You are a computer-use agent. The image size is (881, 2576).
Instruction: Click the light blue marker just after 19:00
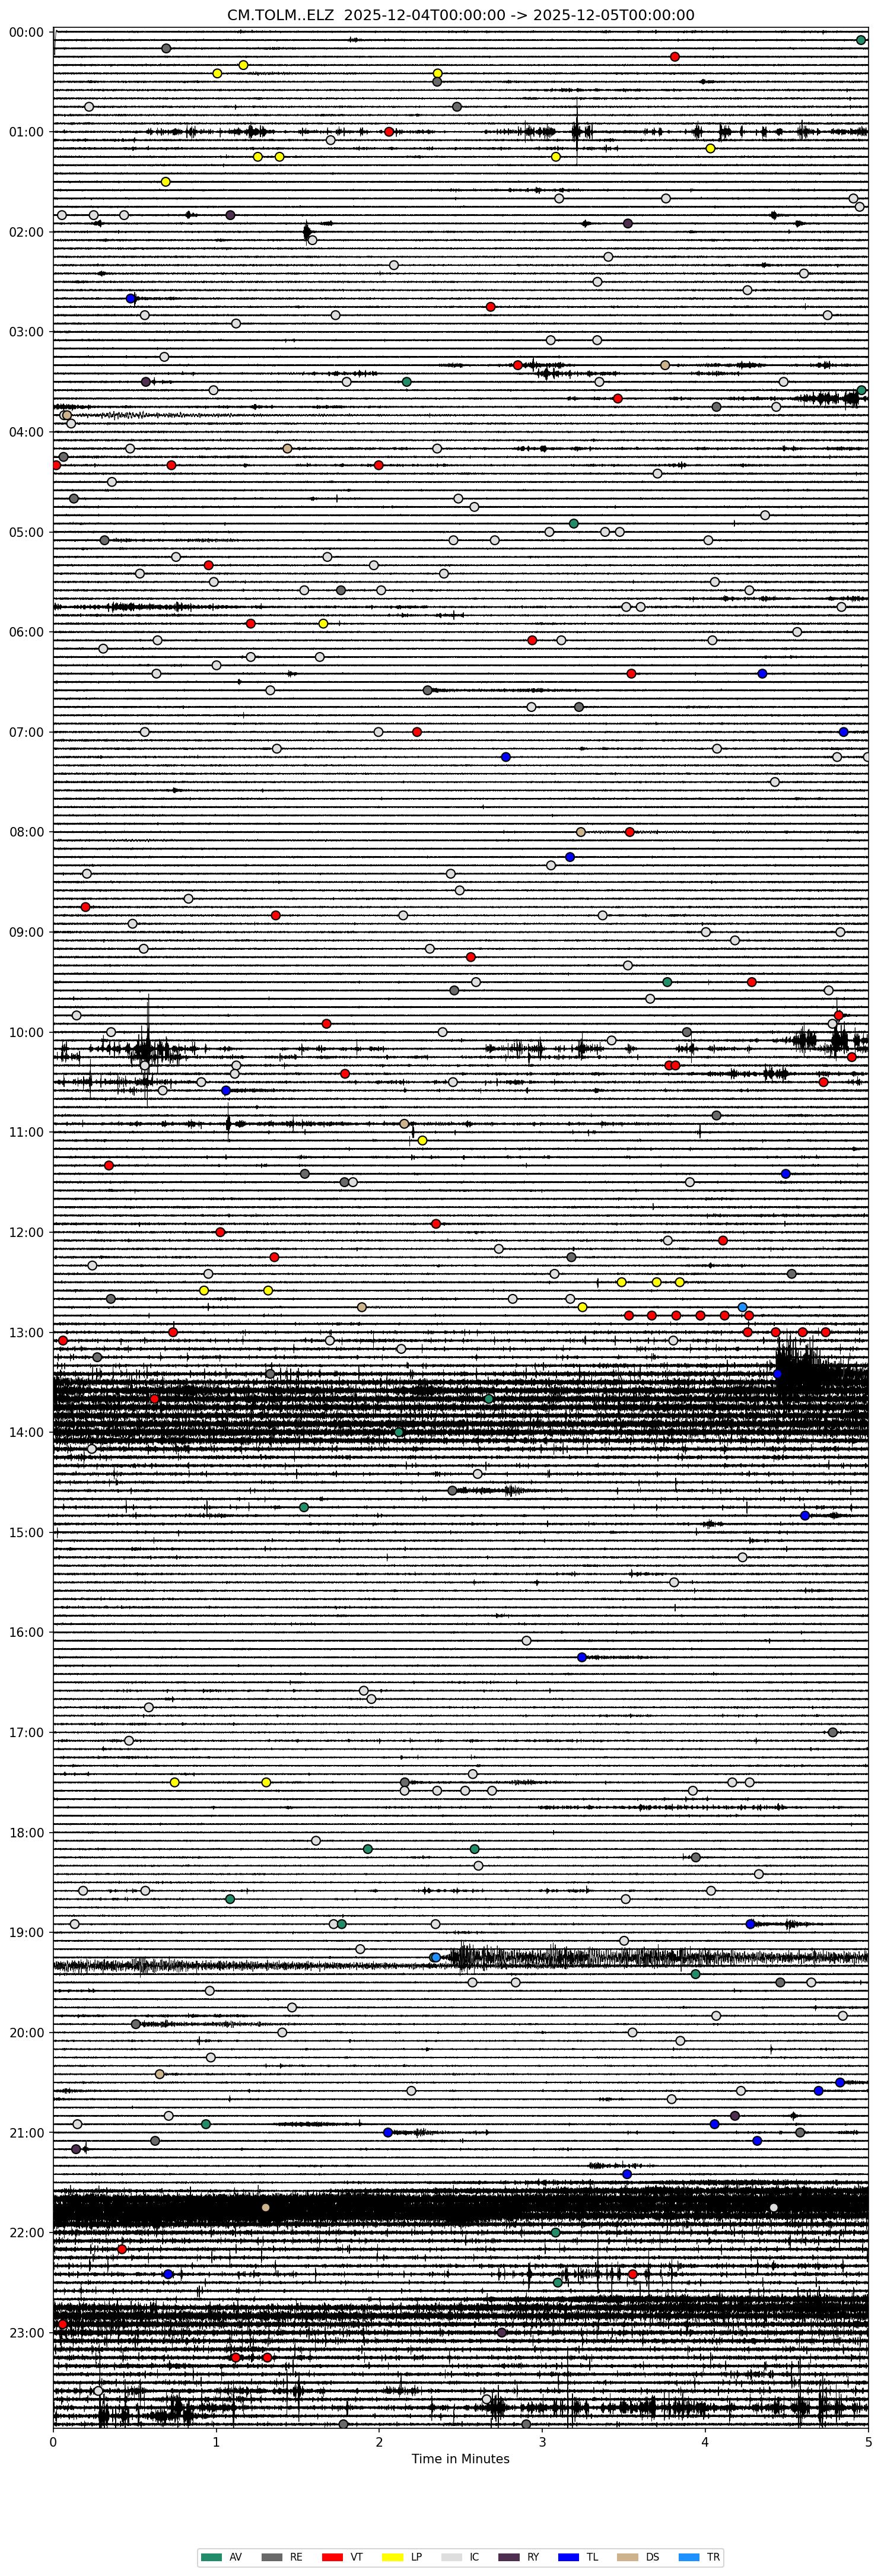(x=435, y=1257)
